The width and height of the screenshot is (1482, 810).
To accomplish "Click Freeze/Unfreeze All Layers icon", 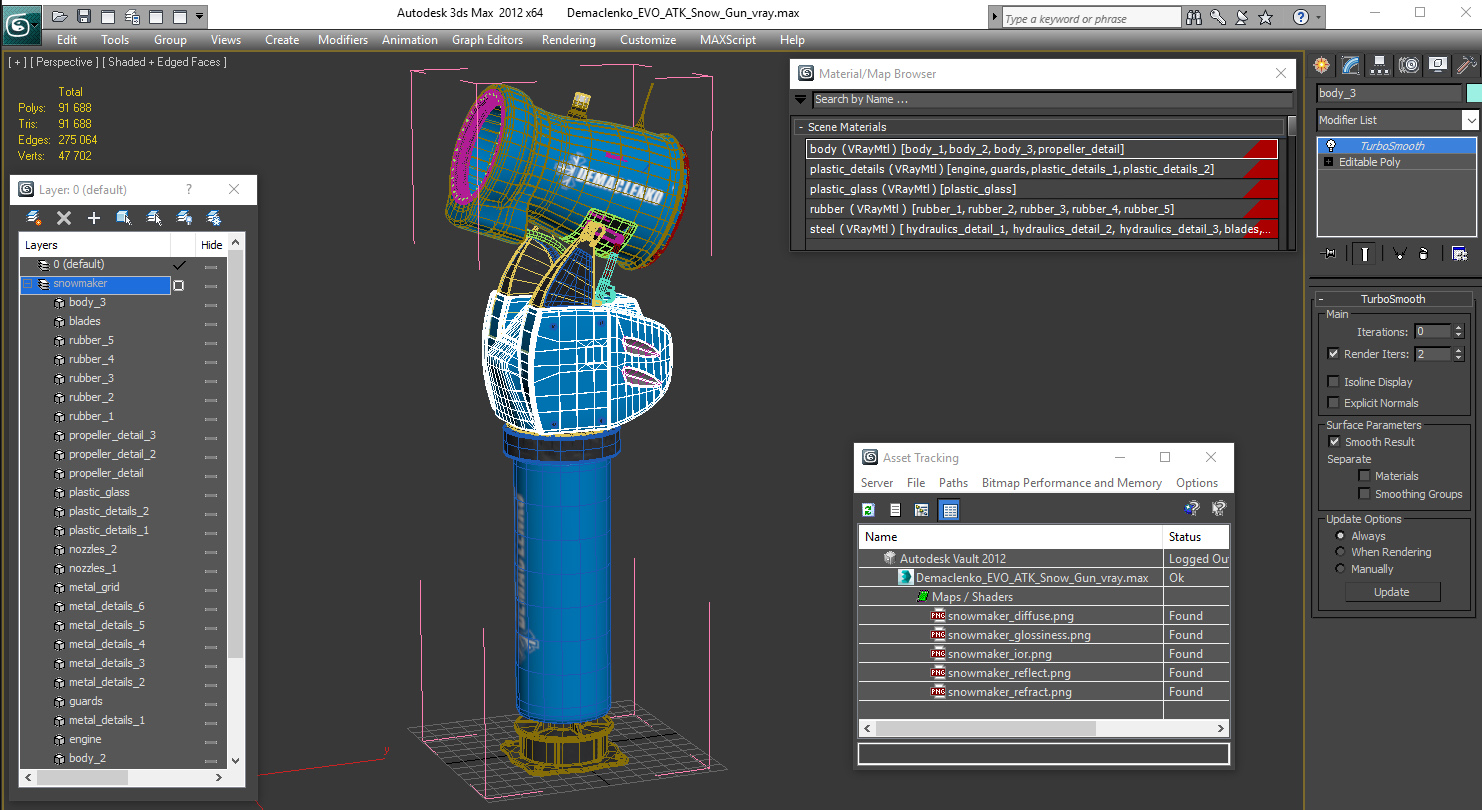I will pyautogui.click(x=214, y=218).
